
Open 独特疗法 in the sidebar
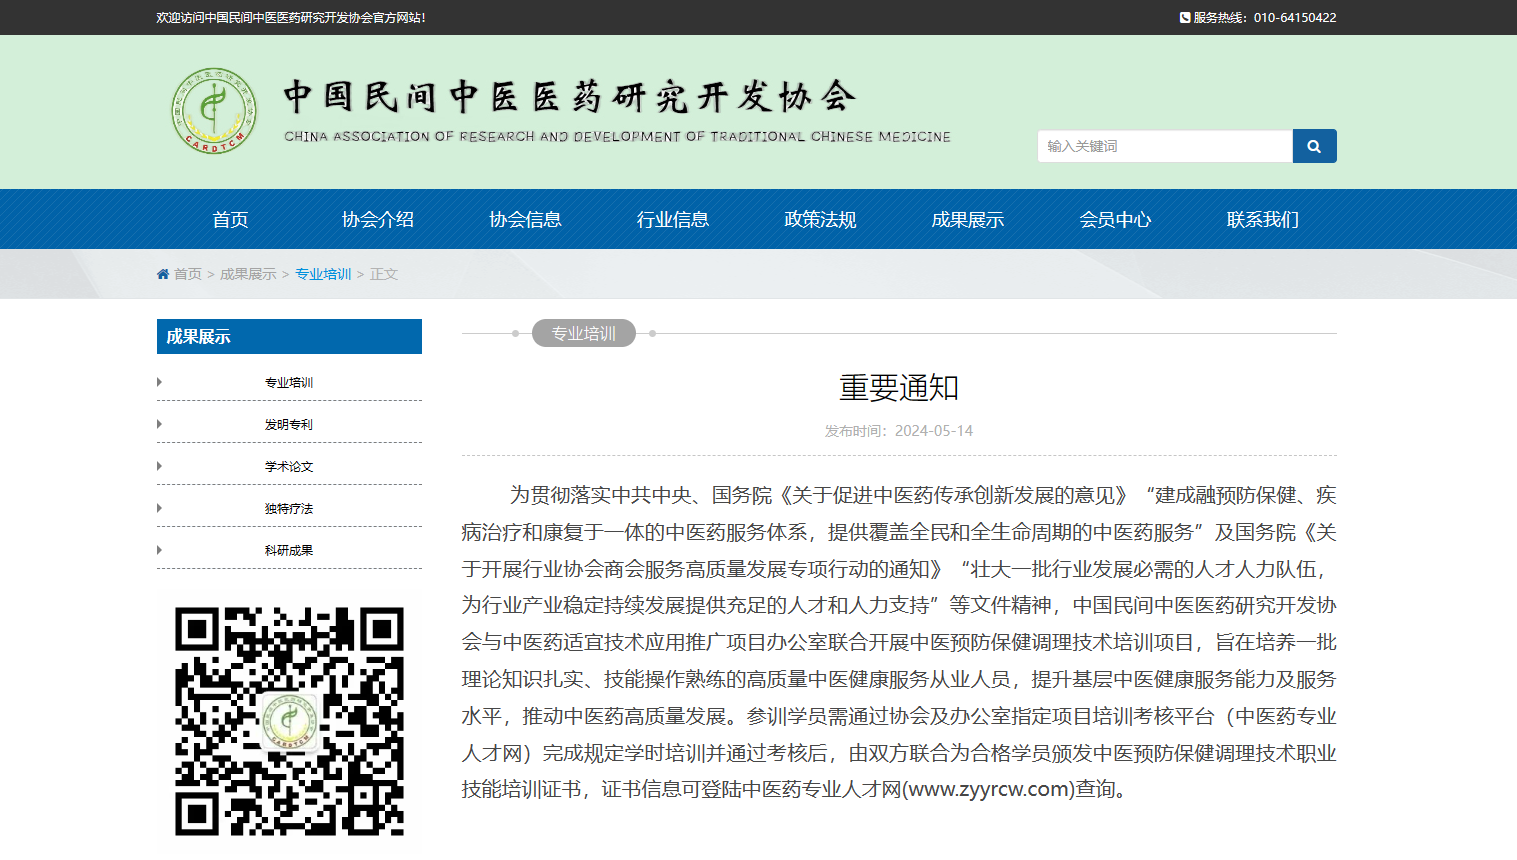[289, 508]
